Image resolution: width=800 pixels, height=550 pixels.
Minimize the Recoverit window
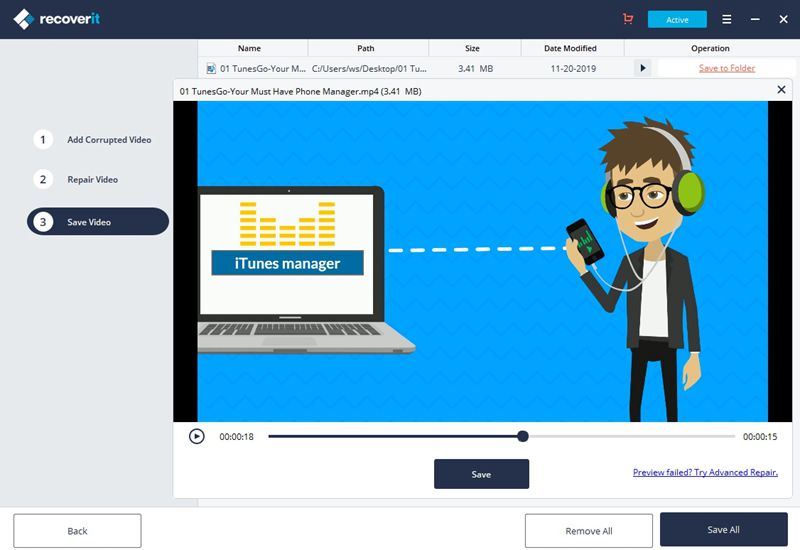coord(755,19)
